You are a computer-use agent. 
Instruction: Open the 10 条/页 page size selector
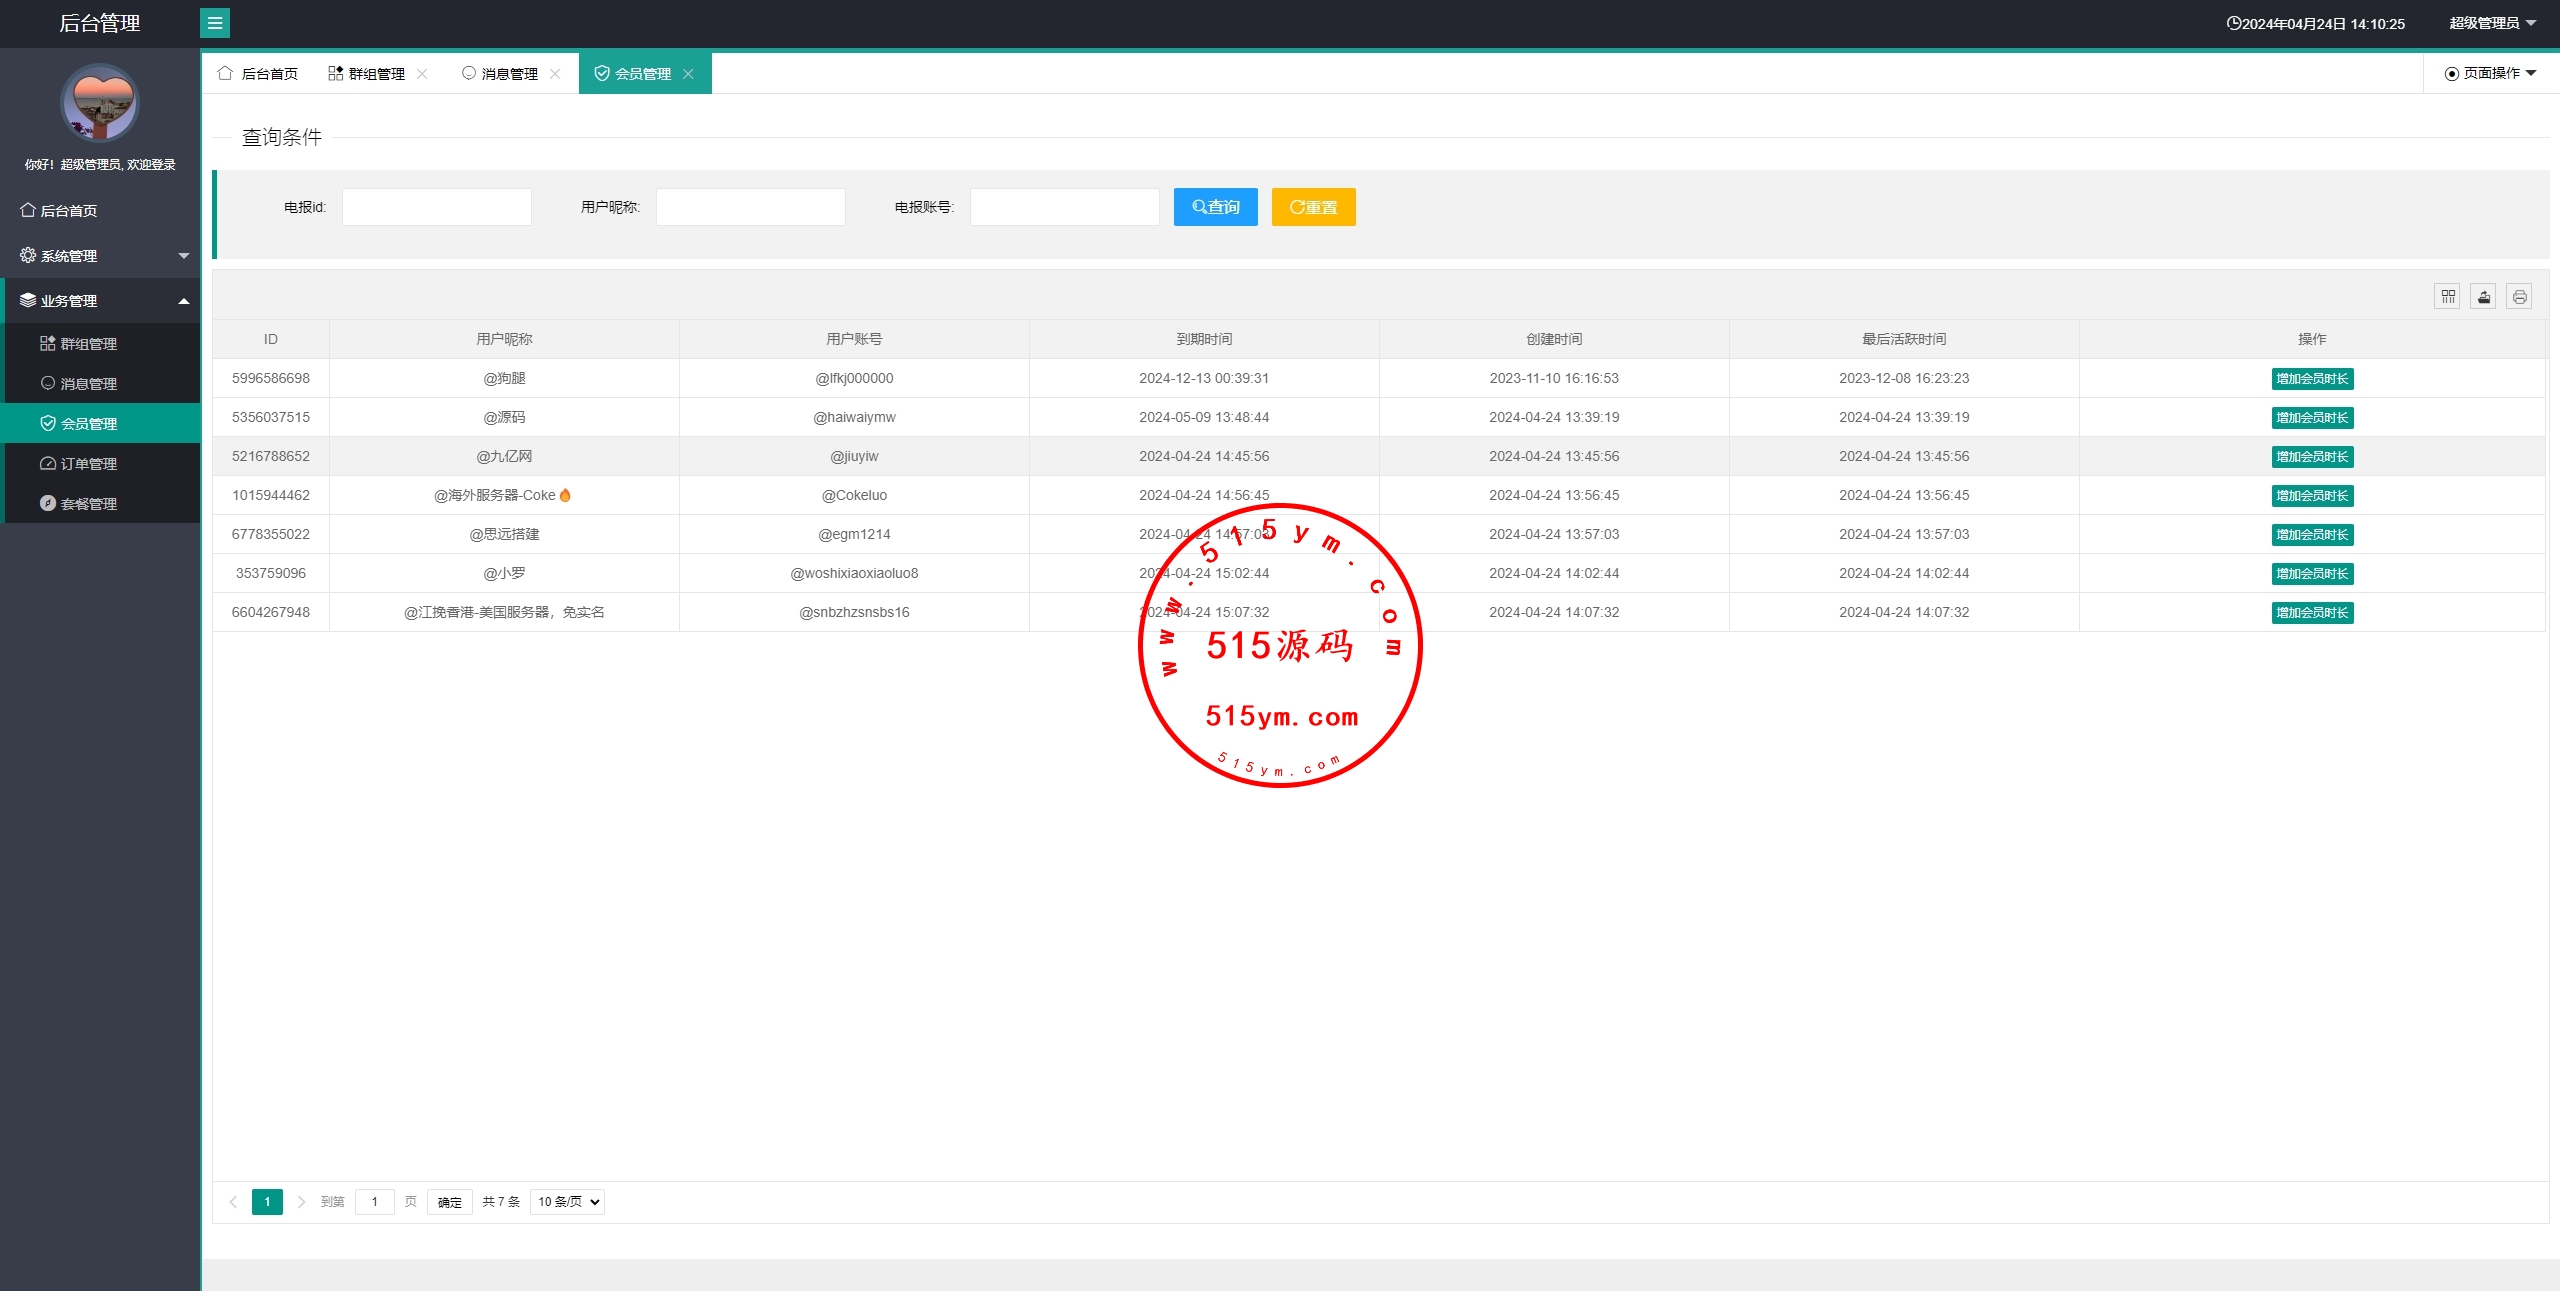(567, 1202)
